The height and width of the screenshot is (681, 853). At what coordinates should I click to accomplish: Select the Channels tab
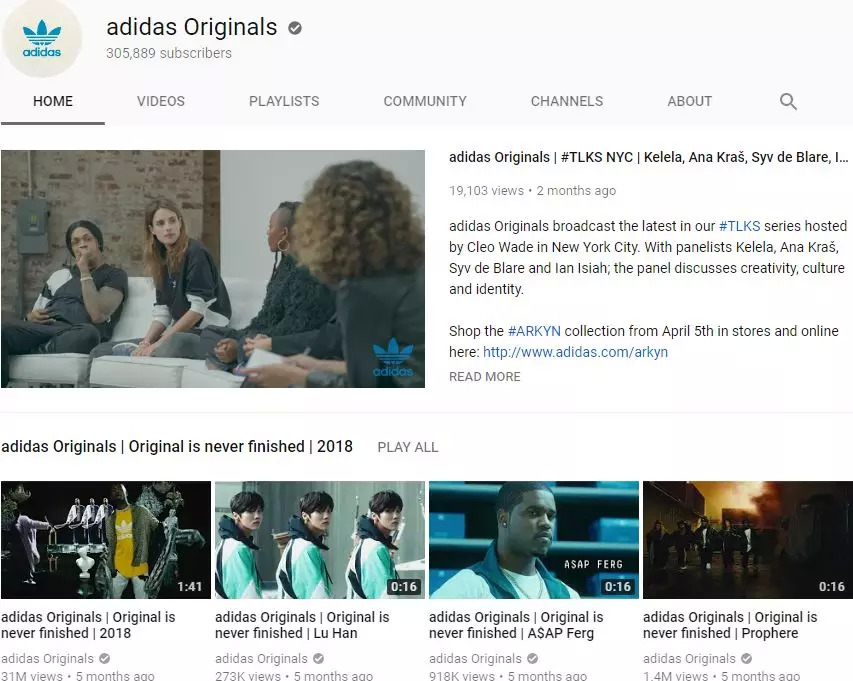click(567, 101)
